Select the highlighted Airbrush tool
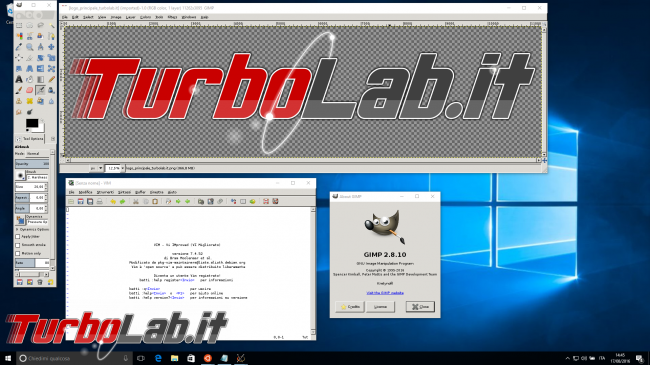The height and width of the screenshot is (365, 650). [x=41, y=90]
